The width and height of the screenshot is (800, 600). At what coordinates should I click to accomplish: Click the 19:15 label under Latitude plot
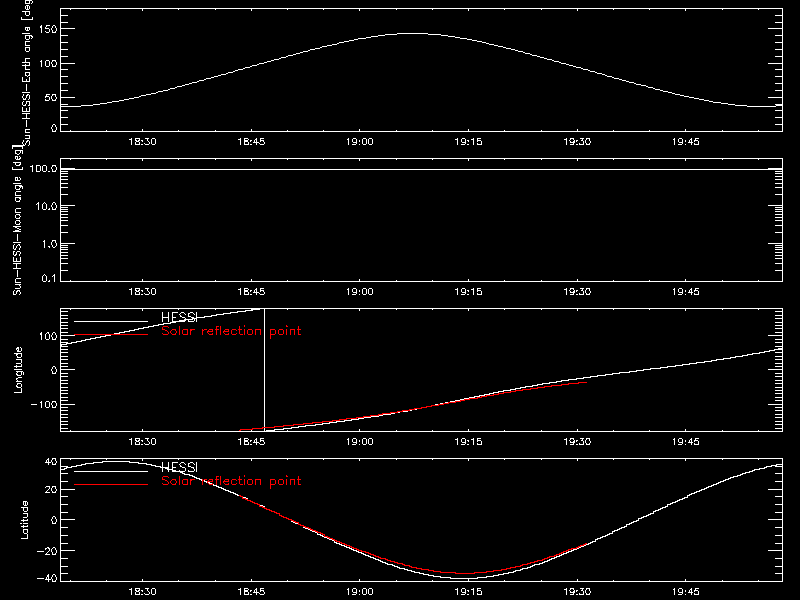click(468, 592)
